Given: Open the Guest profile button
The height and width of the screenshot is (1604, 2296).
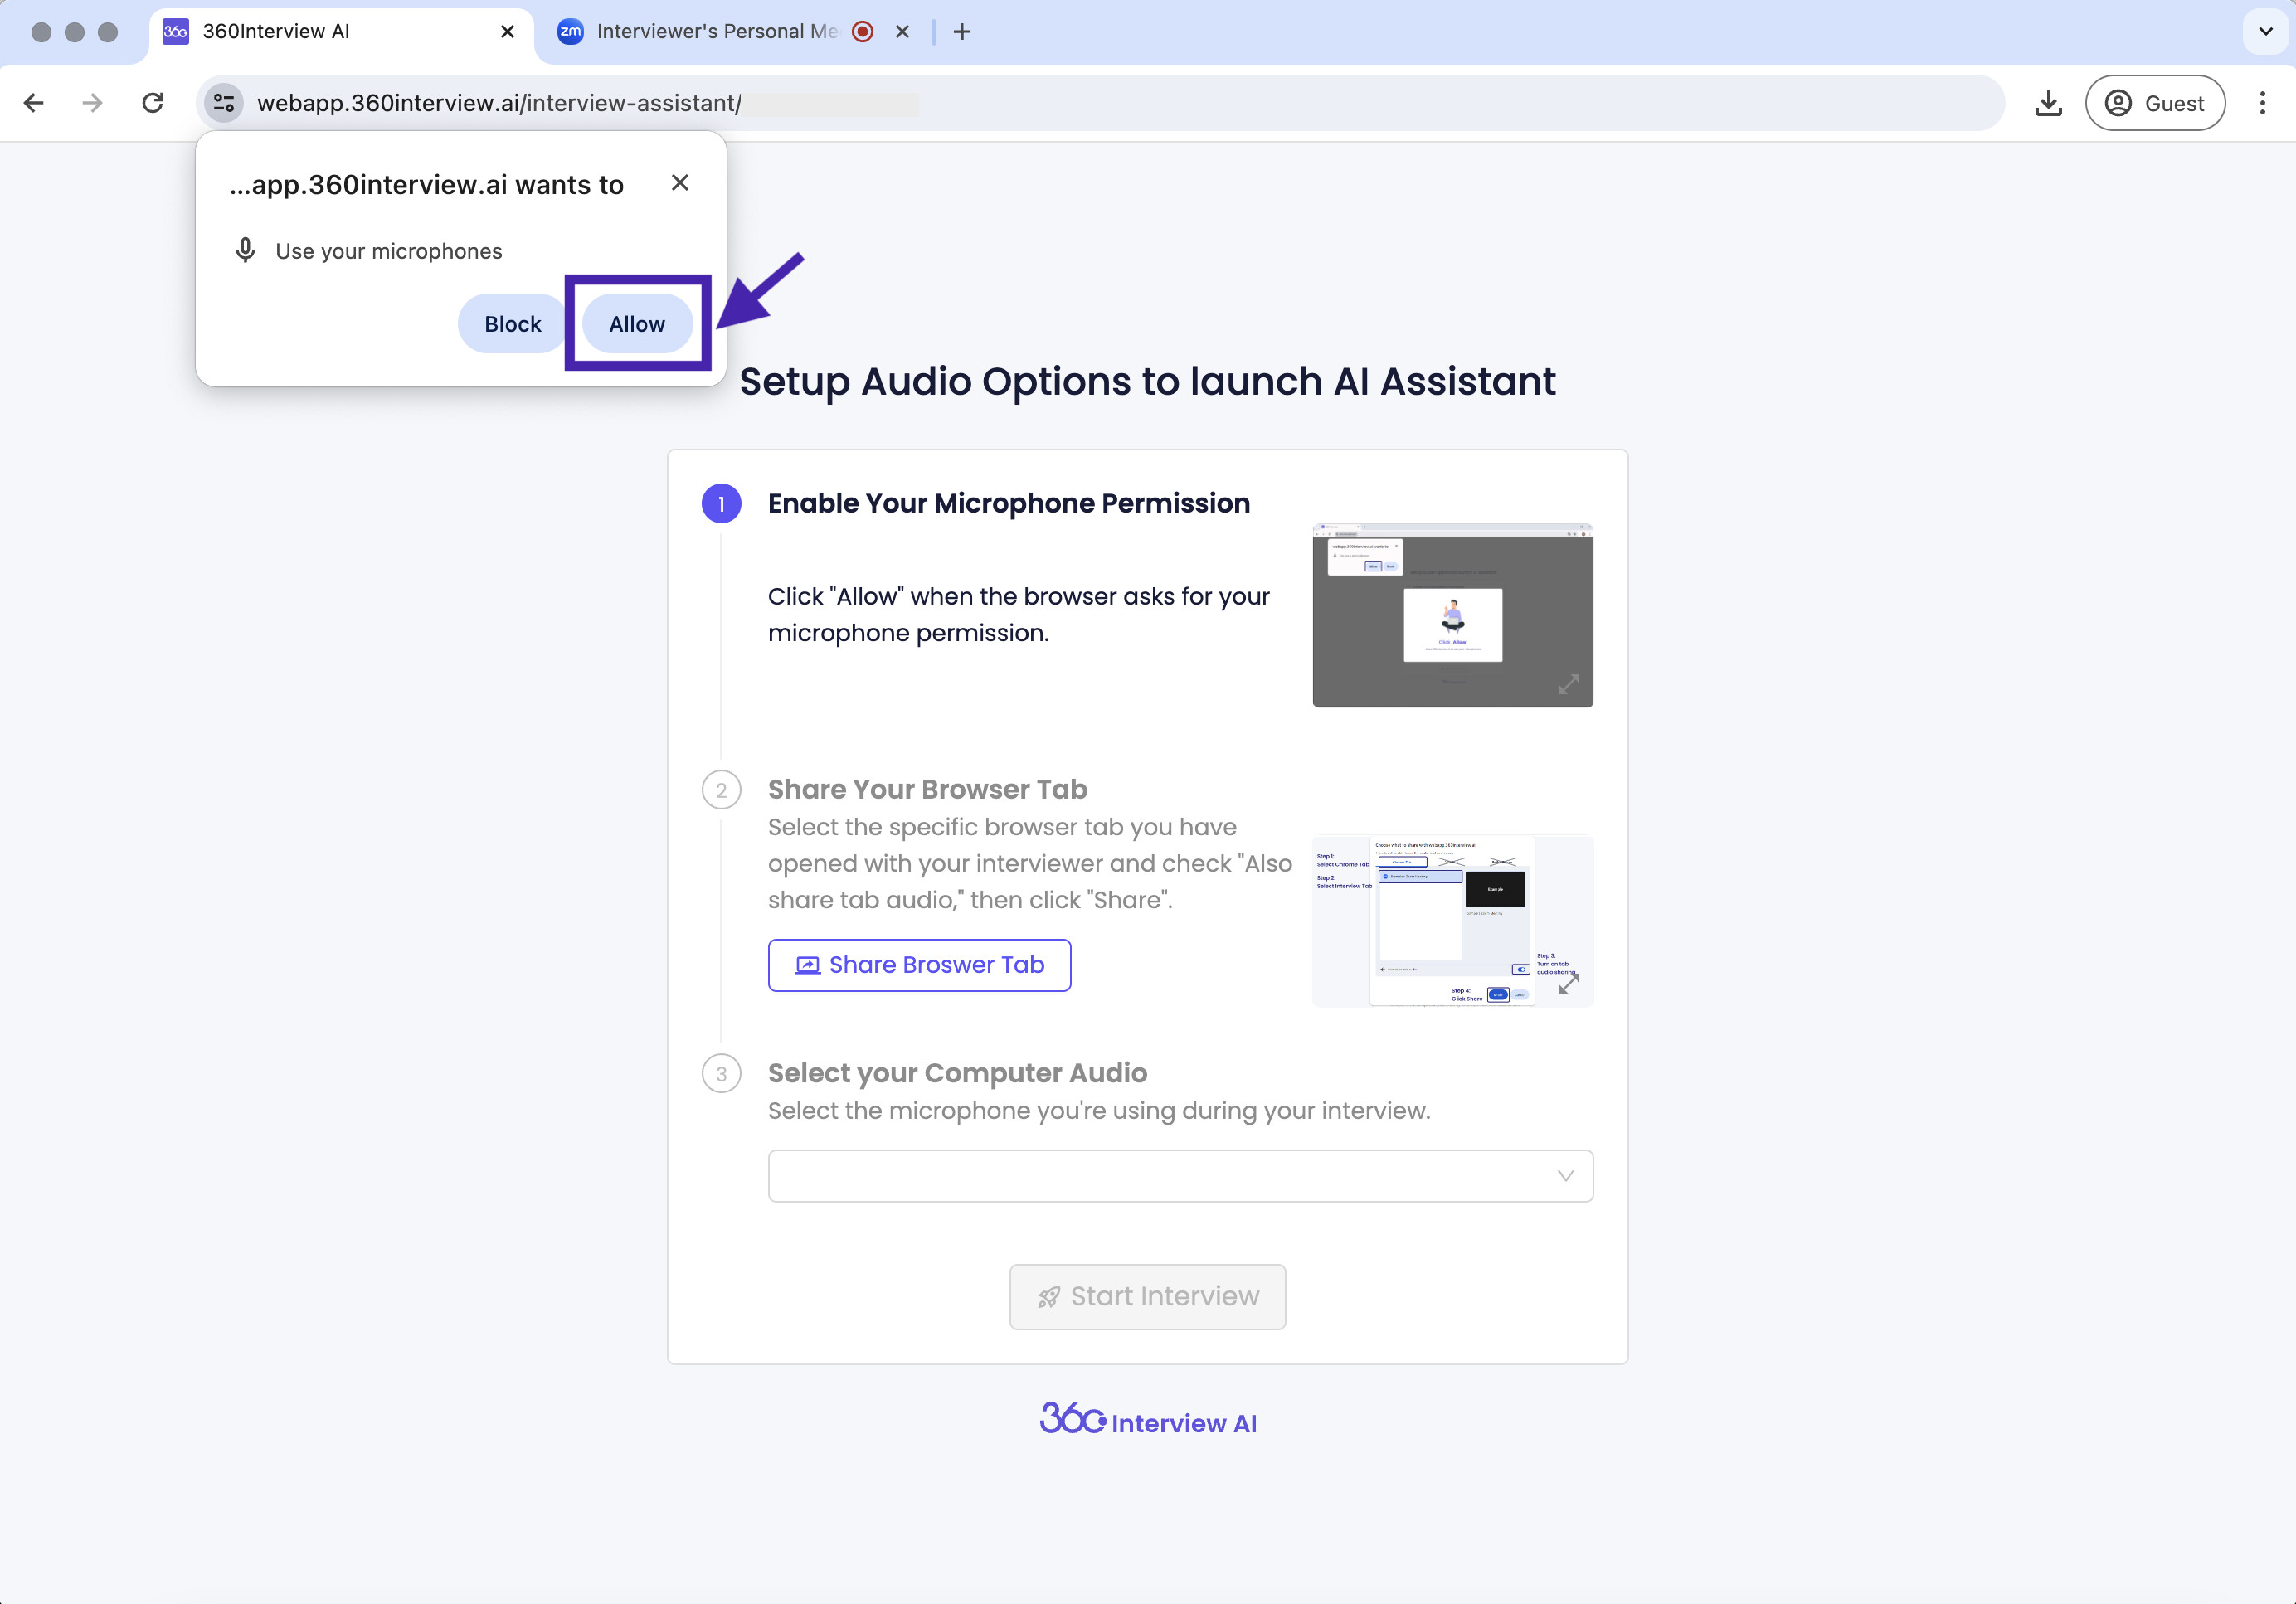Looking at the screenshot, I should click(x=2155, y=103).
